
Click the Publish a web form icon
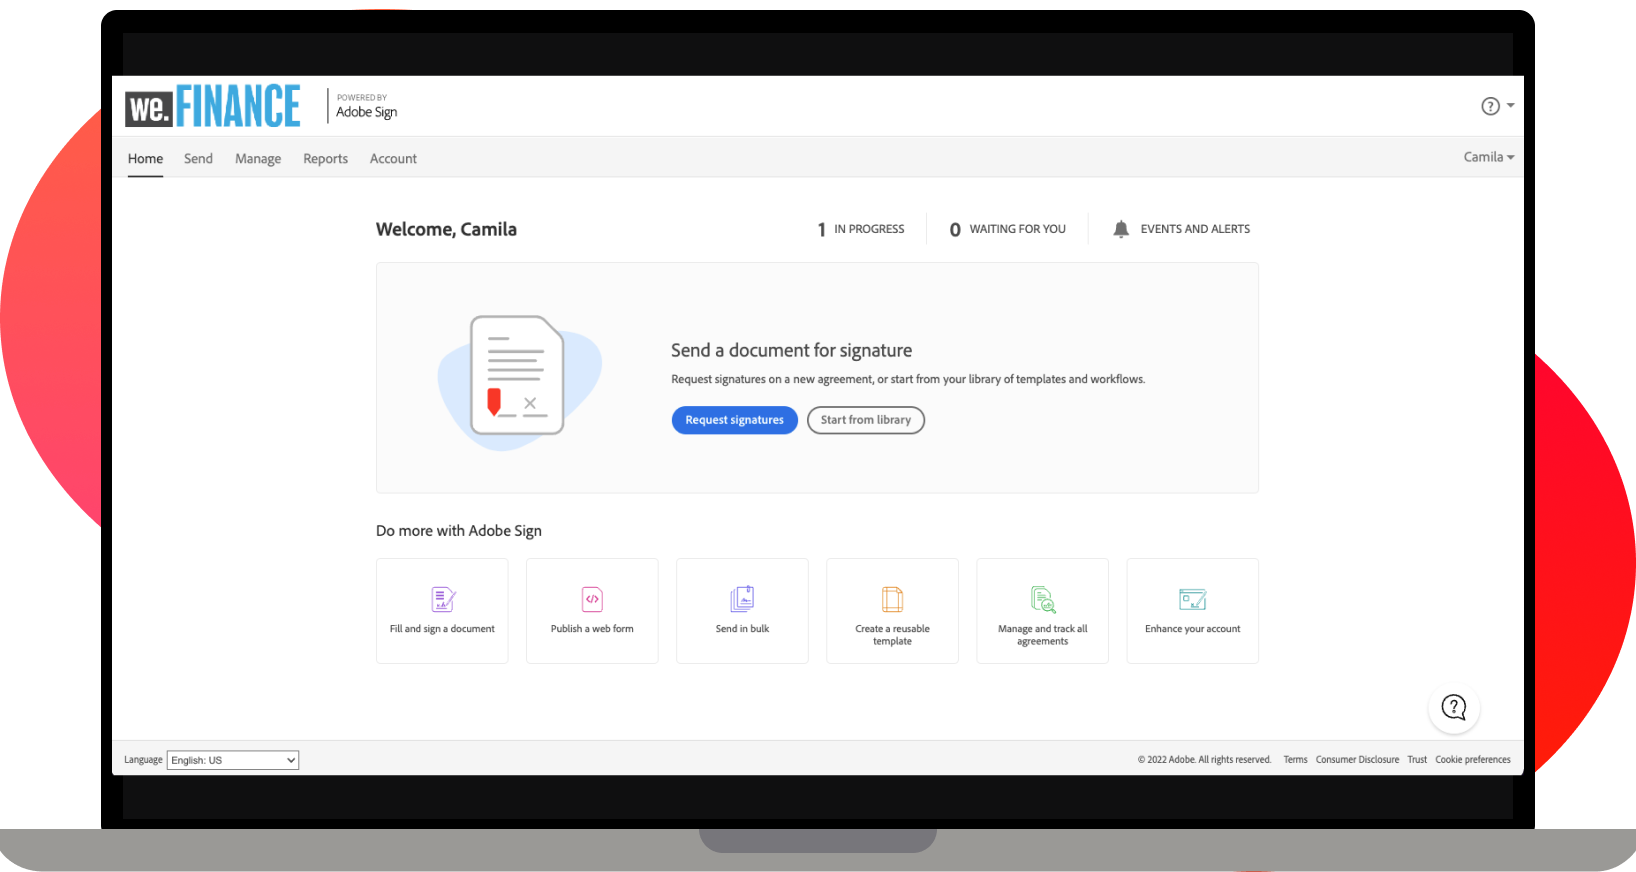(x=592, y=599)
